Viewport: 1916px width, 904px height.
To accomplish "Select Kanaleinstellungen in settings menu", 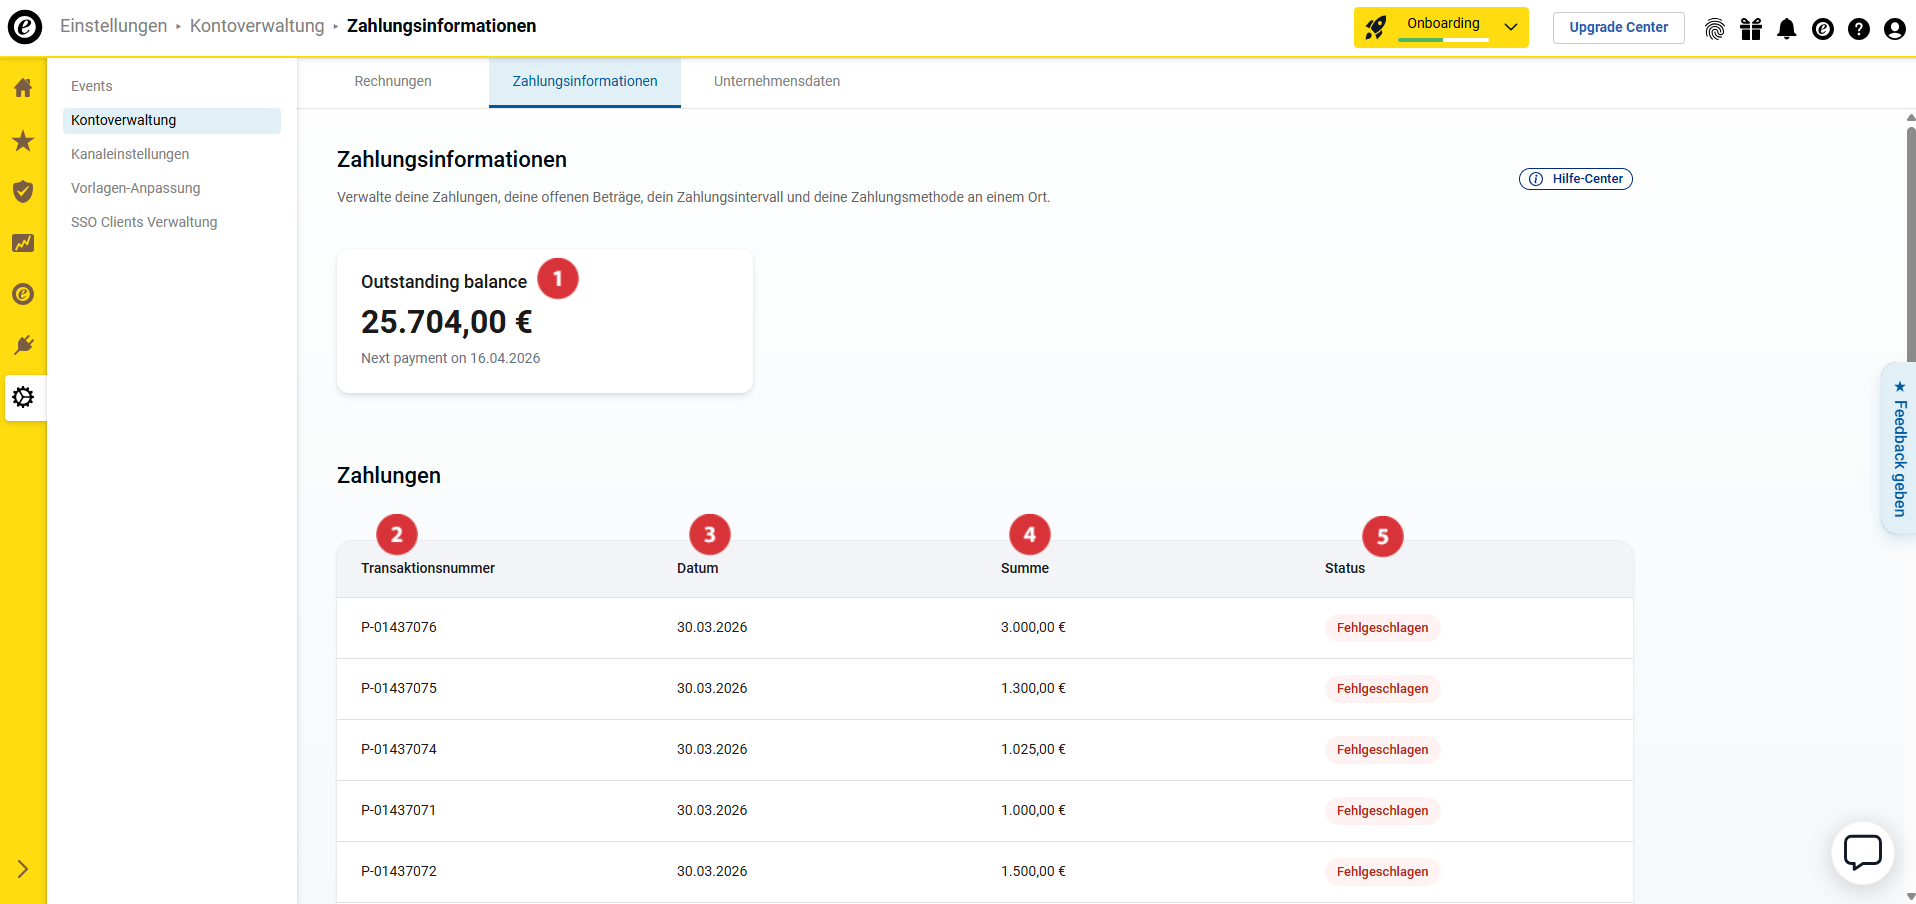I will point(130,154).
